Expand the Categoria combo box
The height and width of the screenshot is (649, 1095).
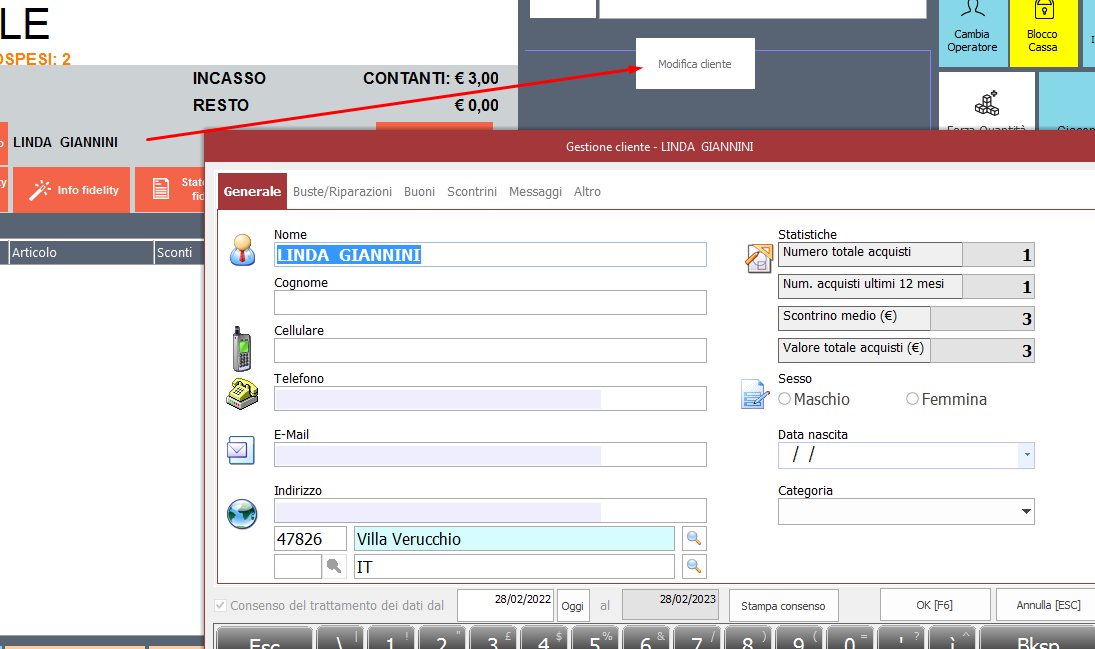pyautogui.click(x=1026, y=512)
